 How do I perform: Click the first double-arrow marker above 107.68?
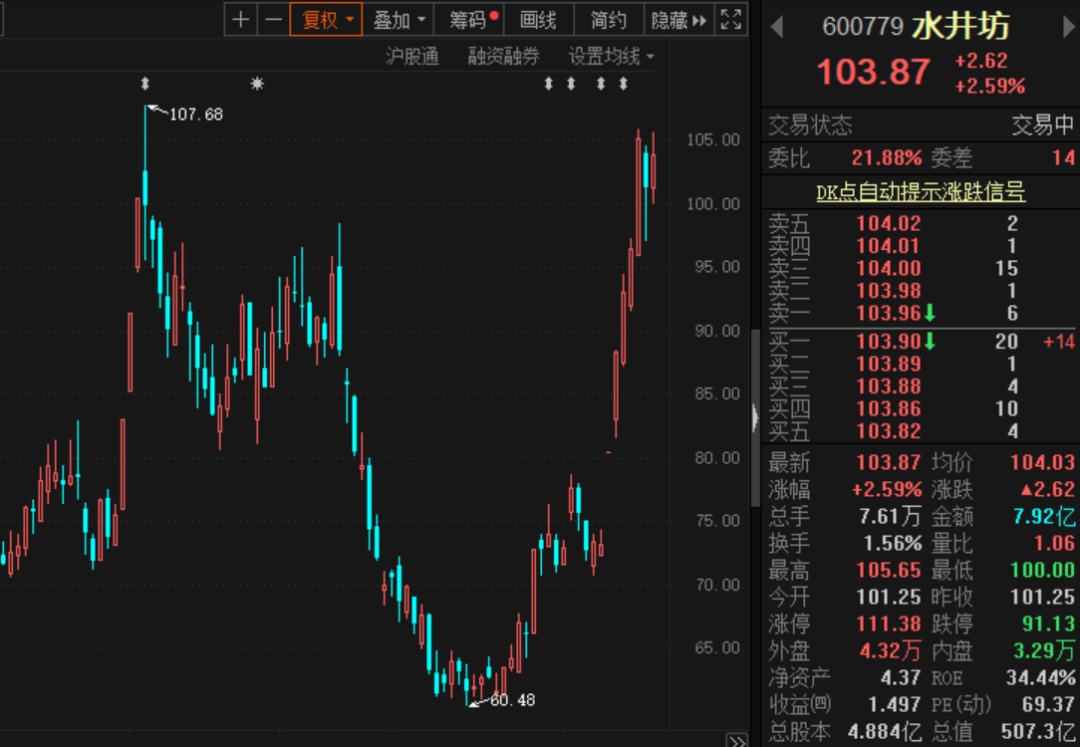[x=145, y=84]
